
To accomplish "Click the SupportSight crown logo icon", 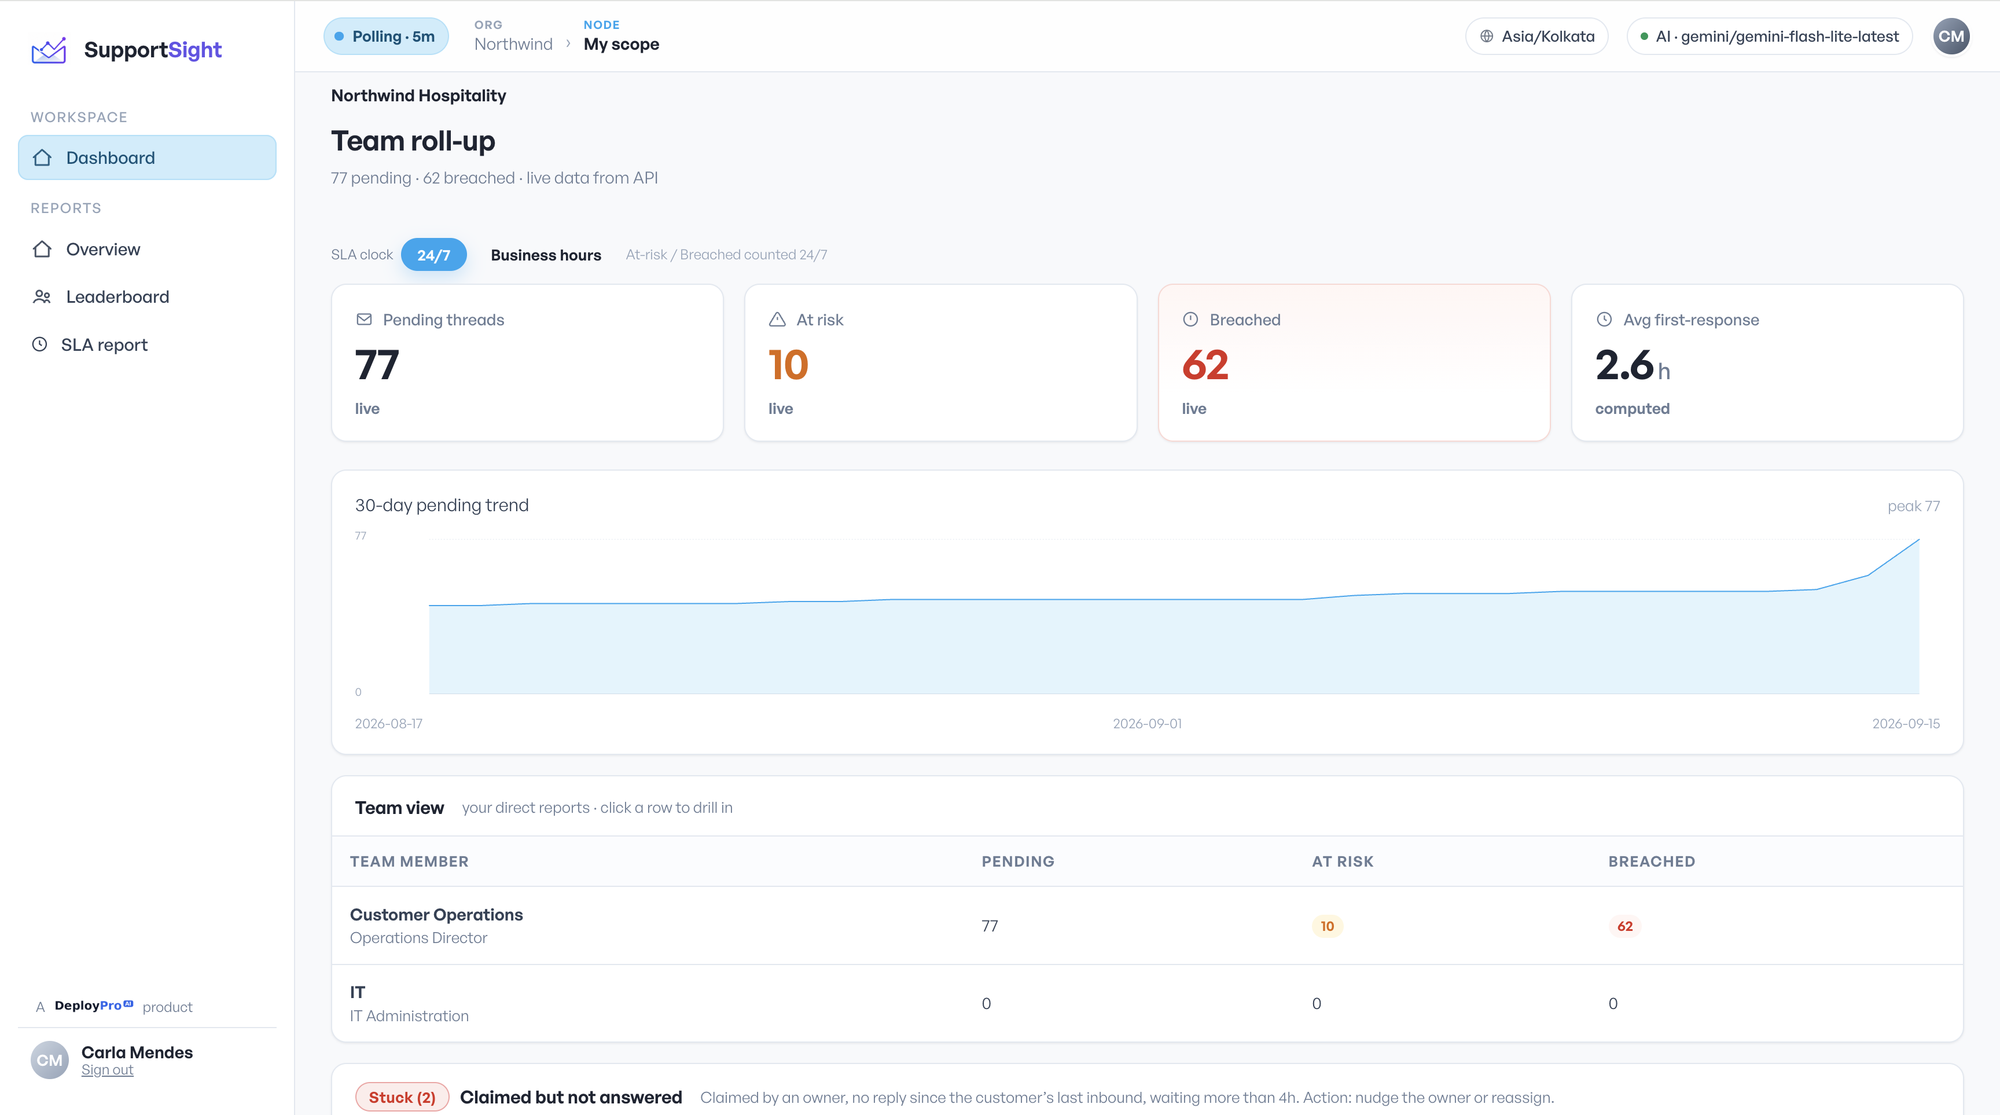I will [49, 50].
